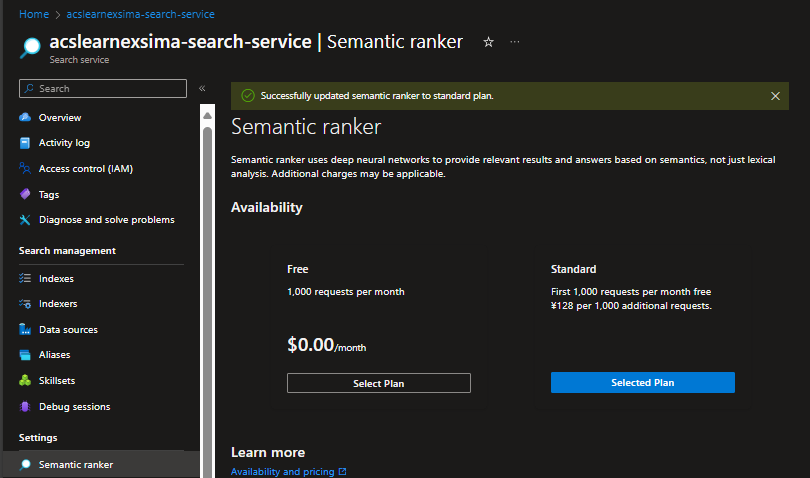Click the Settings section header

[x=38, y=438]
